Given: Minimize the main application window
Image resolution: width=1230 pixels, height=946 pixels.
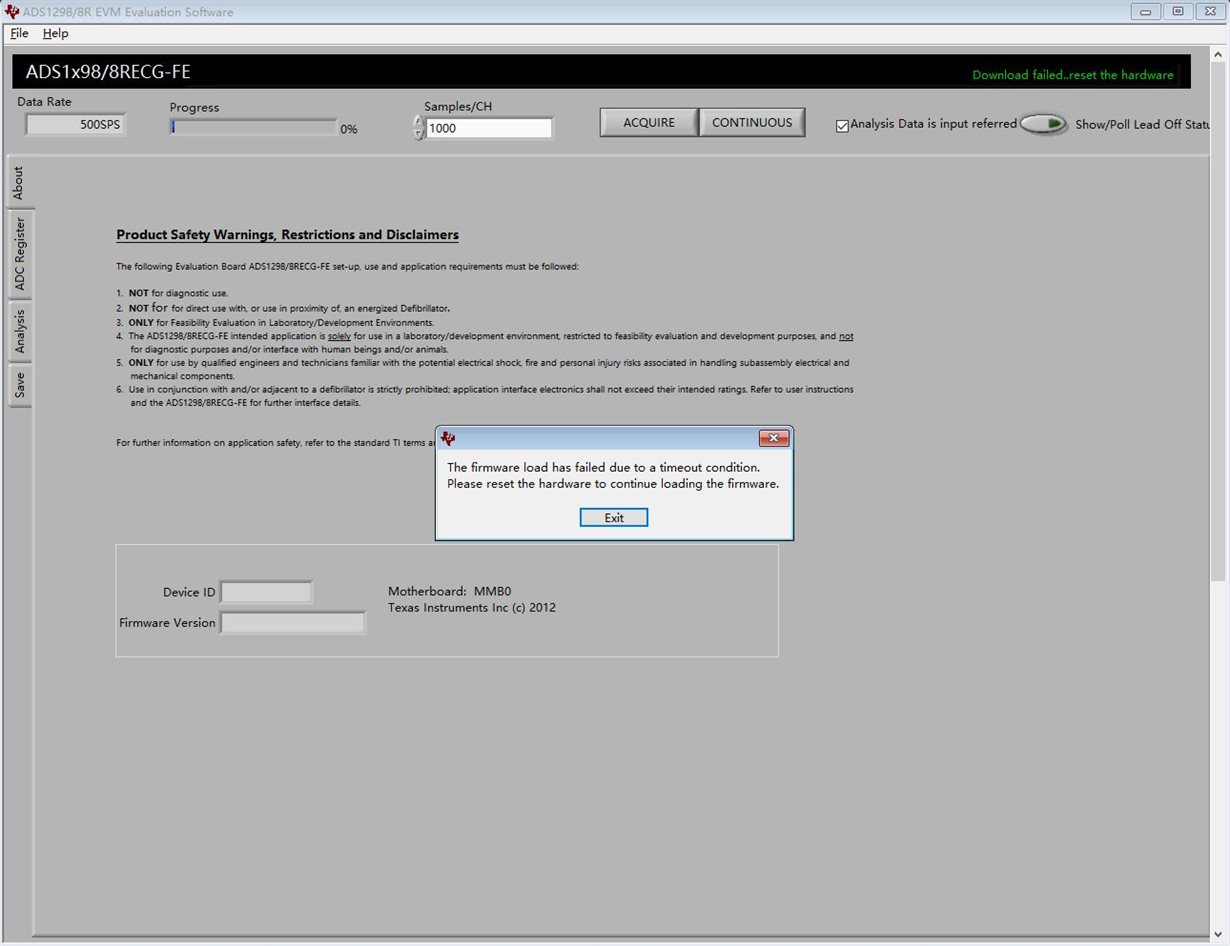Looking at the screenshot, I should (1145, 11).
